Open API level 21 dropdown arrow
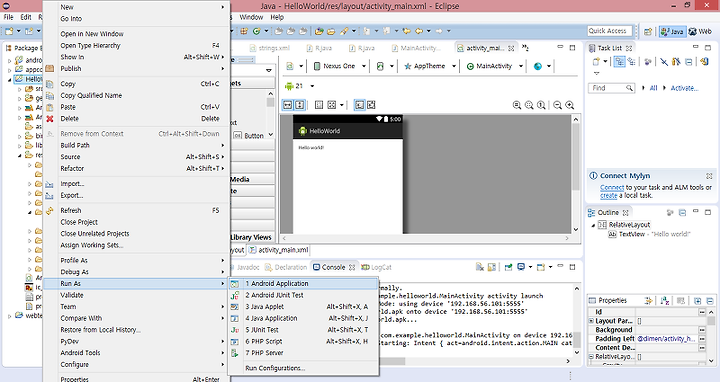The width and height of the screenshot is (720, 382). (x=312, y=86)
